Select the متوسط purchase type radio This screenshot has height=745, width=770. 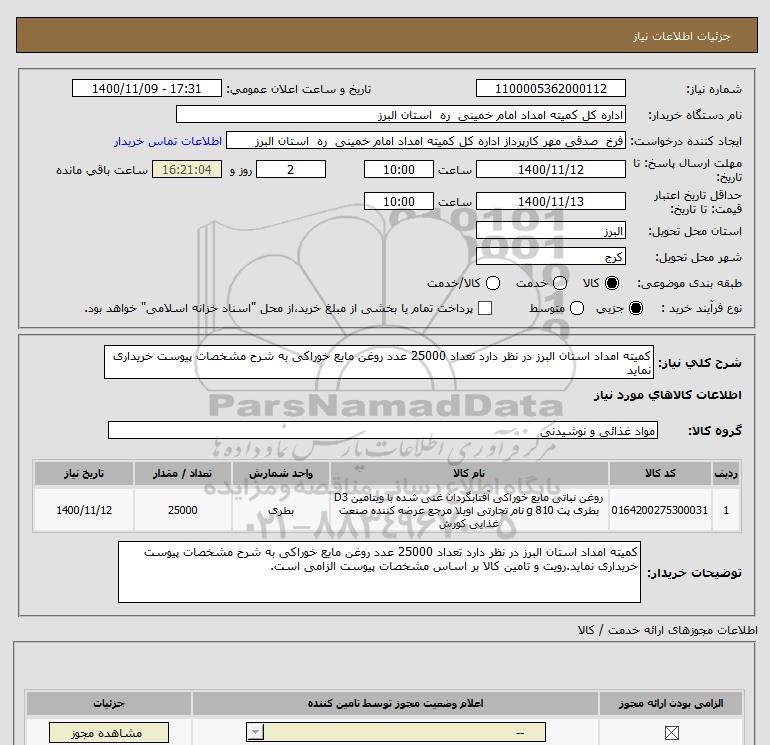tap(577, 308)
